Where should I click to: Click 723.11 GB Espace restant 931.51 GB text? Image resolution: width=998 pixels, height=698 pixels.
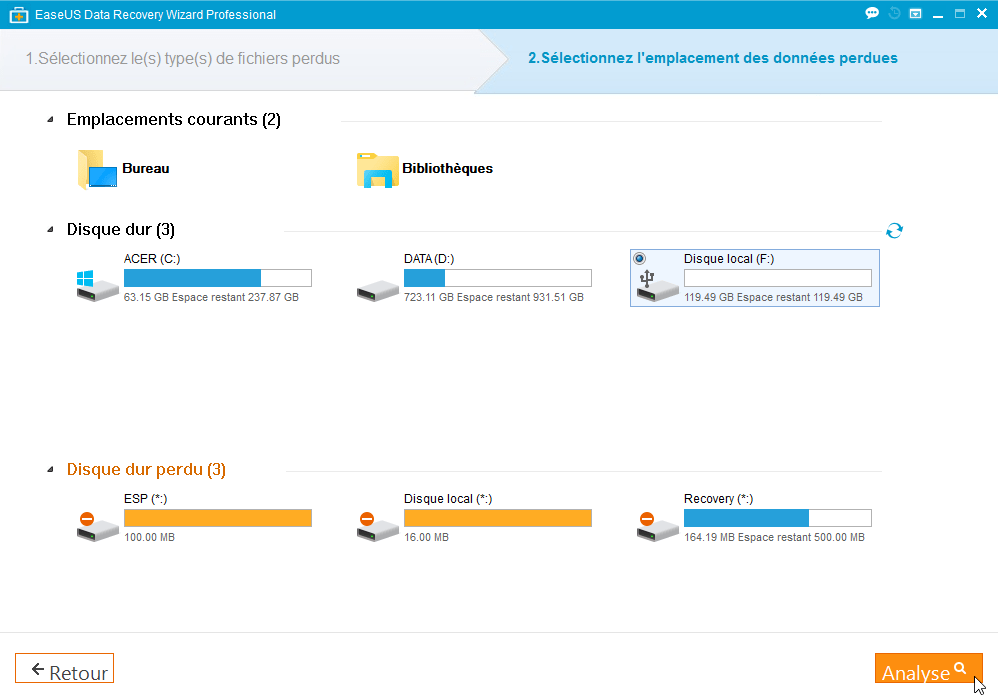click(x=494, y=297)
